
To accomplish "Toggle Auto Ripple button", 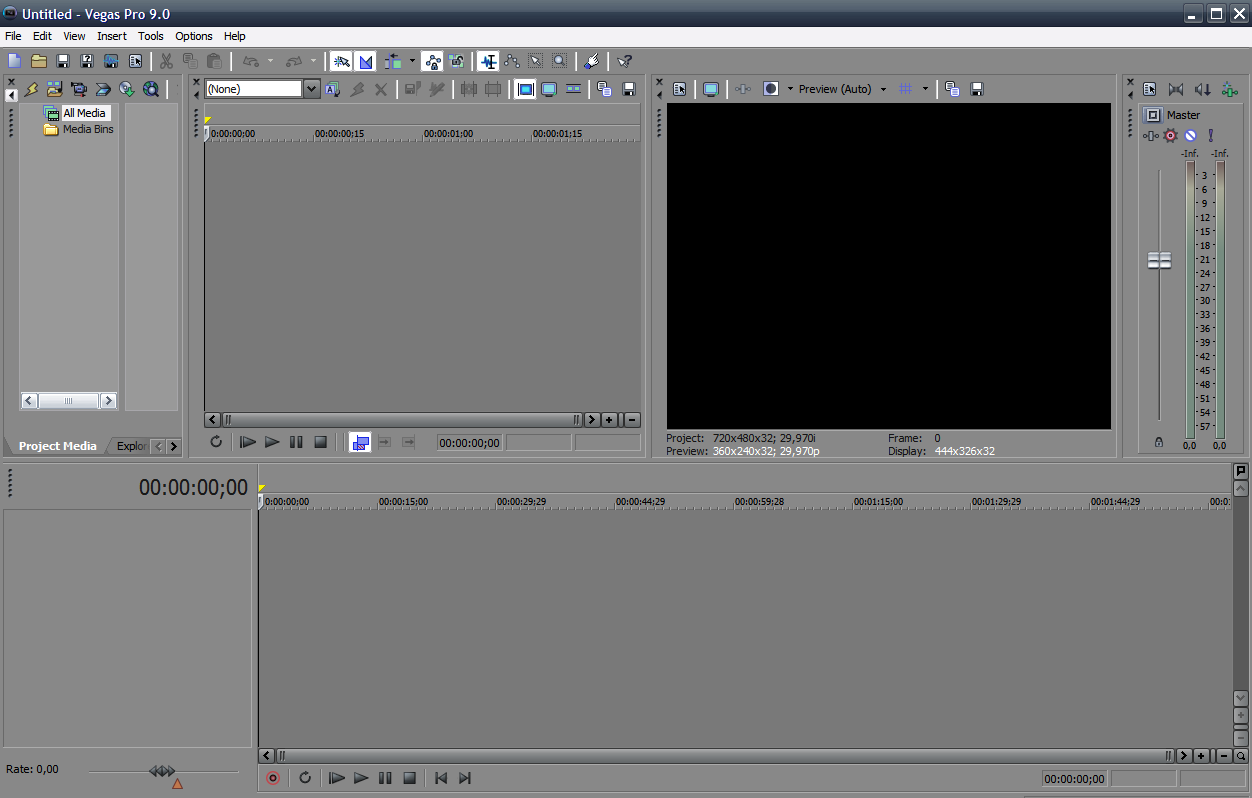I will (394, 61).
